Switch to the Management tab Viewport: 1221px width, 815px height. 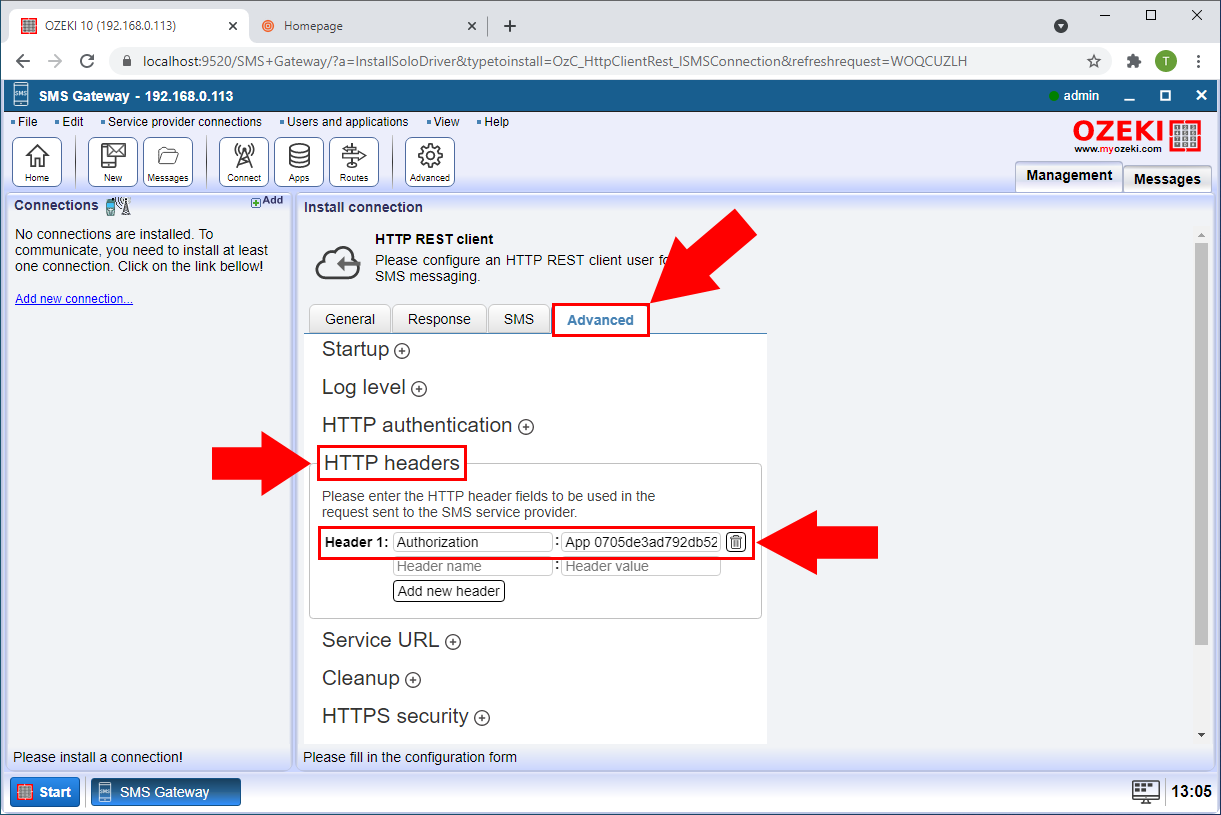pyautogui.click(x=1069, y=176)
